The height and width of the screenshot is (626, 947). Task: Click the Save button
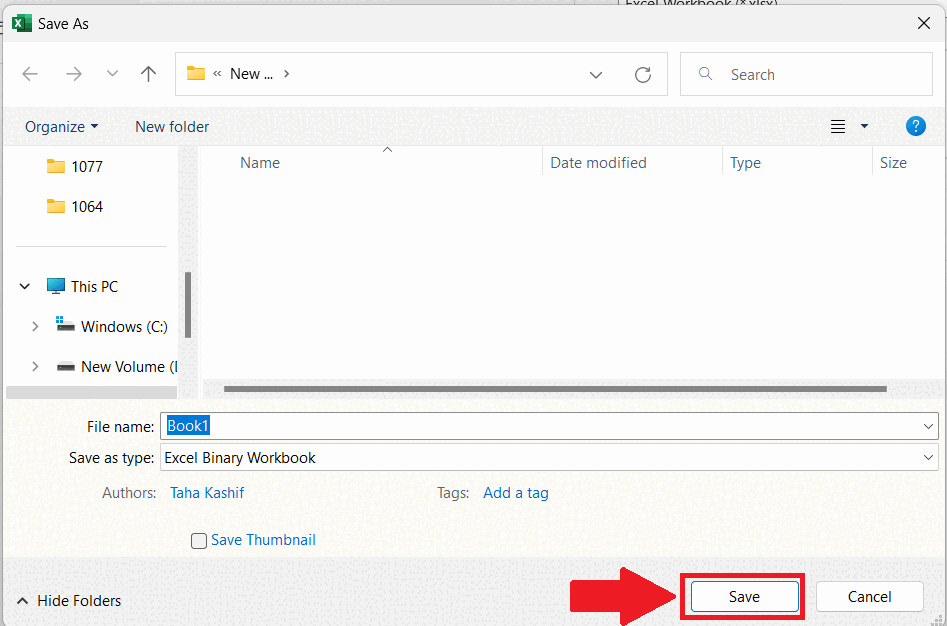point(742,596)
